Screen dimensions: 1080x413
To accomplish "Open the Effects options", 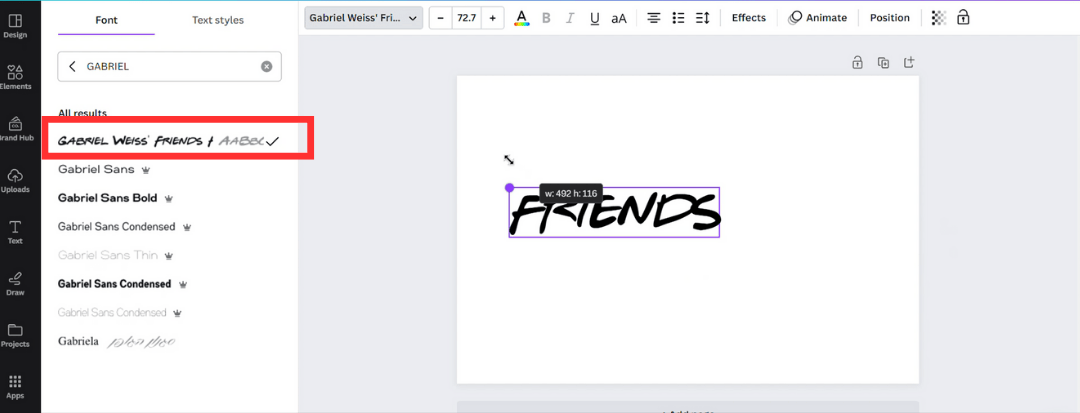I will click(748, 18).
